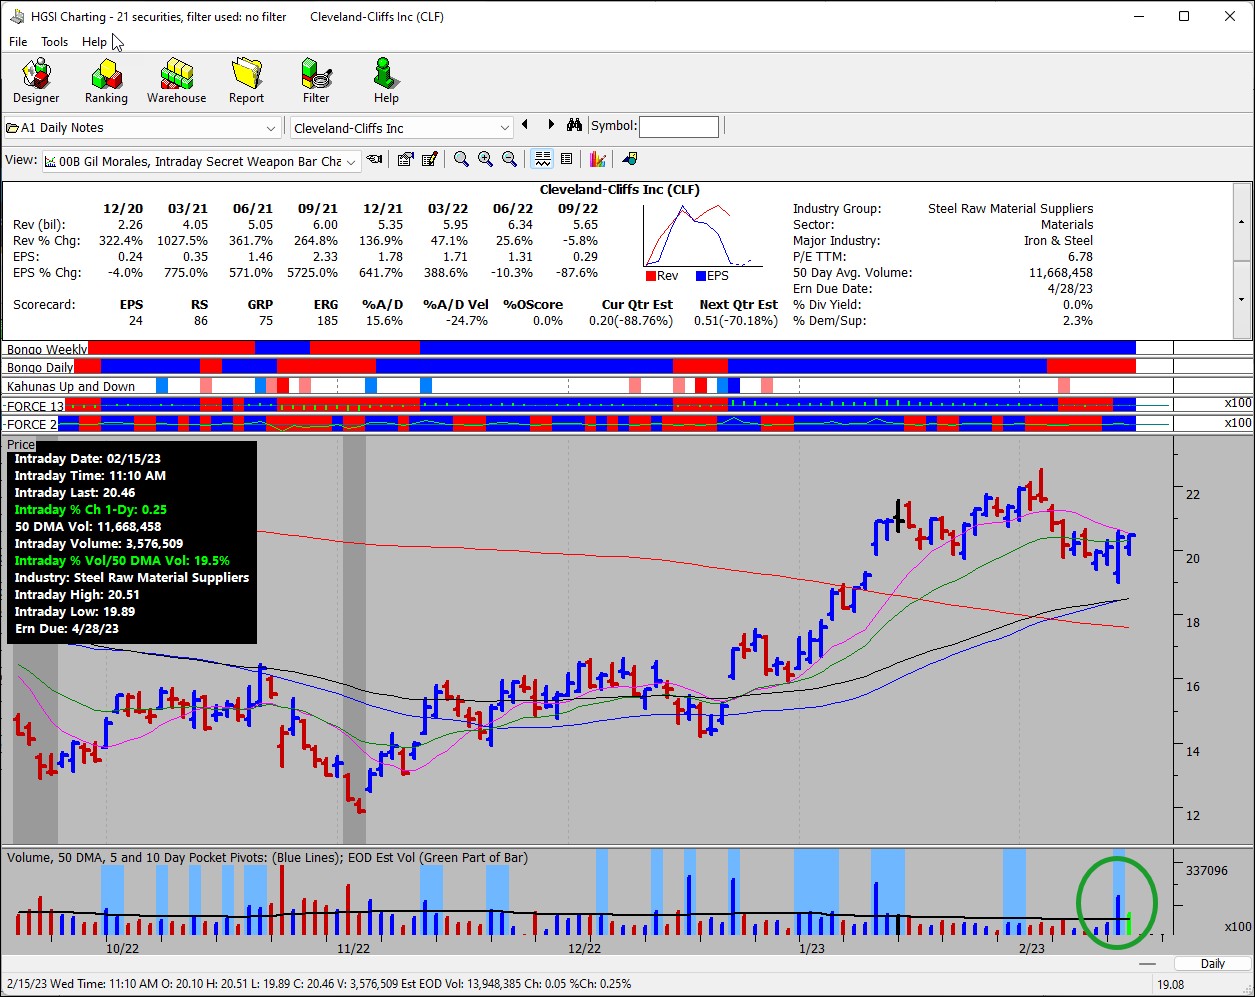Click the zoom out magnifier

509,160
